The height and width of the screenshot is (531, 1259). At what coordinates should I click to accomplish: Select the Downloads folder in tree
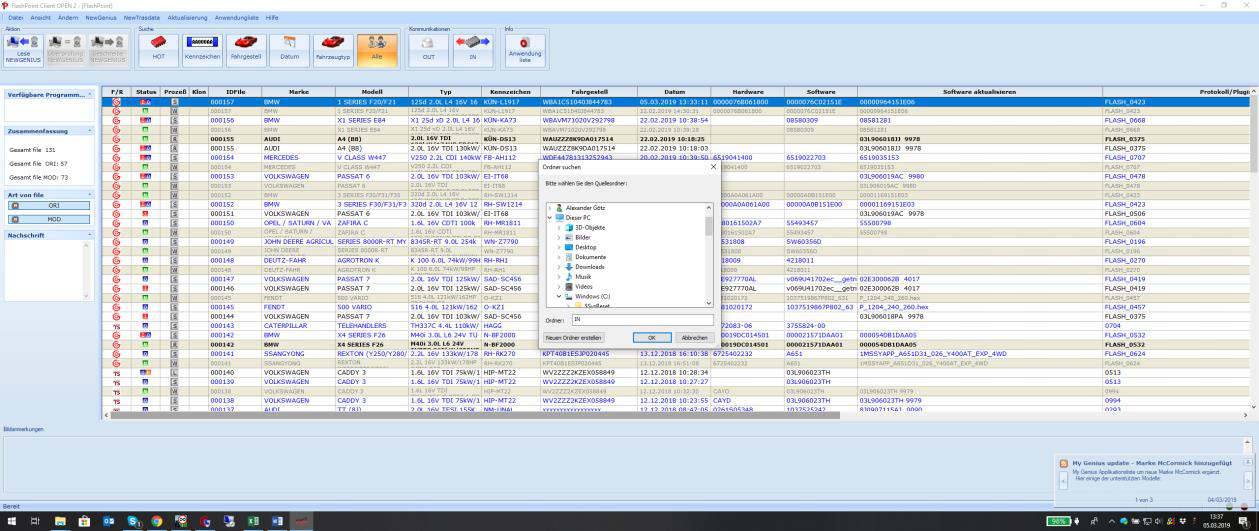coord(590,267)
